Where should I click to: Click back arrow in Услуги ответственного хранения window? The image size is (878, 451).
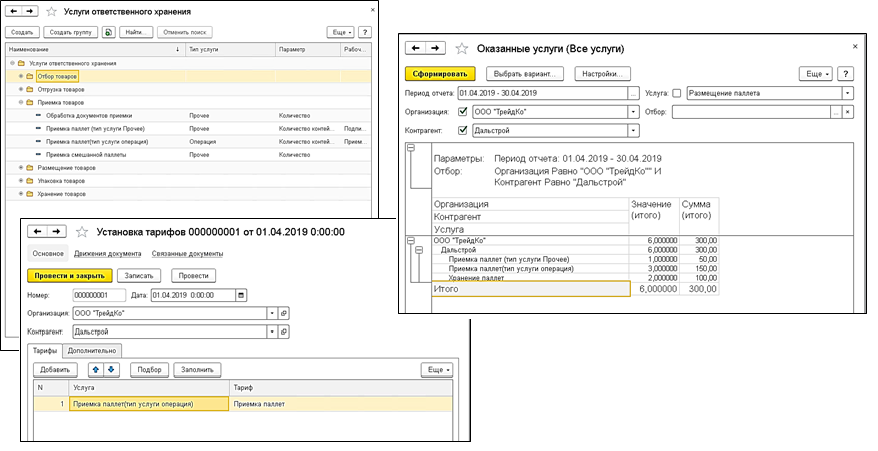click(x=14, y=11)
